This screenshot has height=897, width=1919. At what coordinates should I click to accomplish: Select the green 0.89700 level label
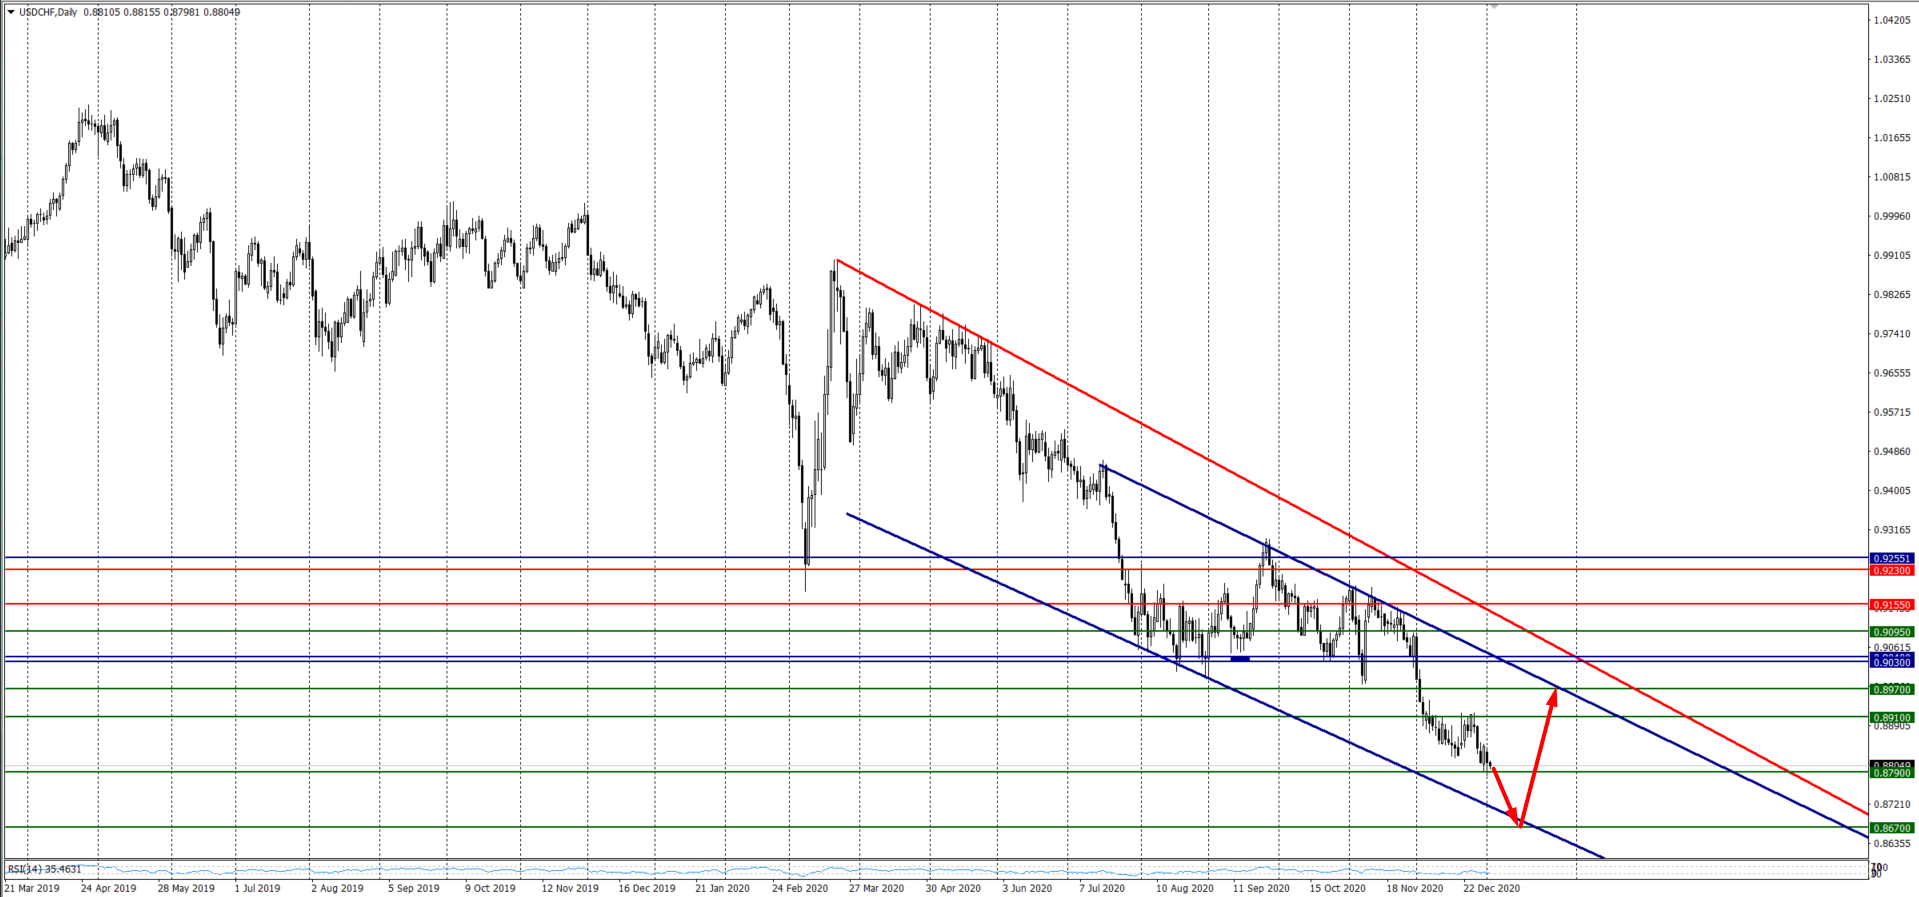[1891, 690]
